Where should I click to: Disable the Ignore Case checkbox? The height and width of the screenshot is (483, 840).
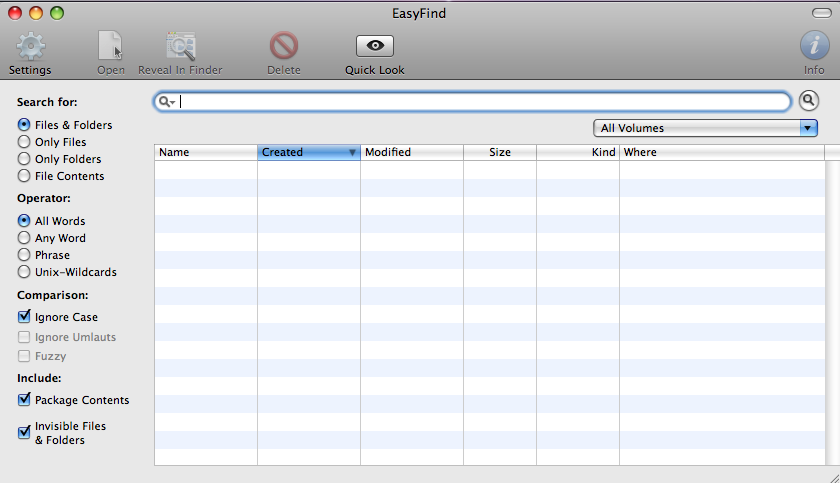[x=24, y=317]
